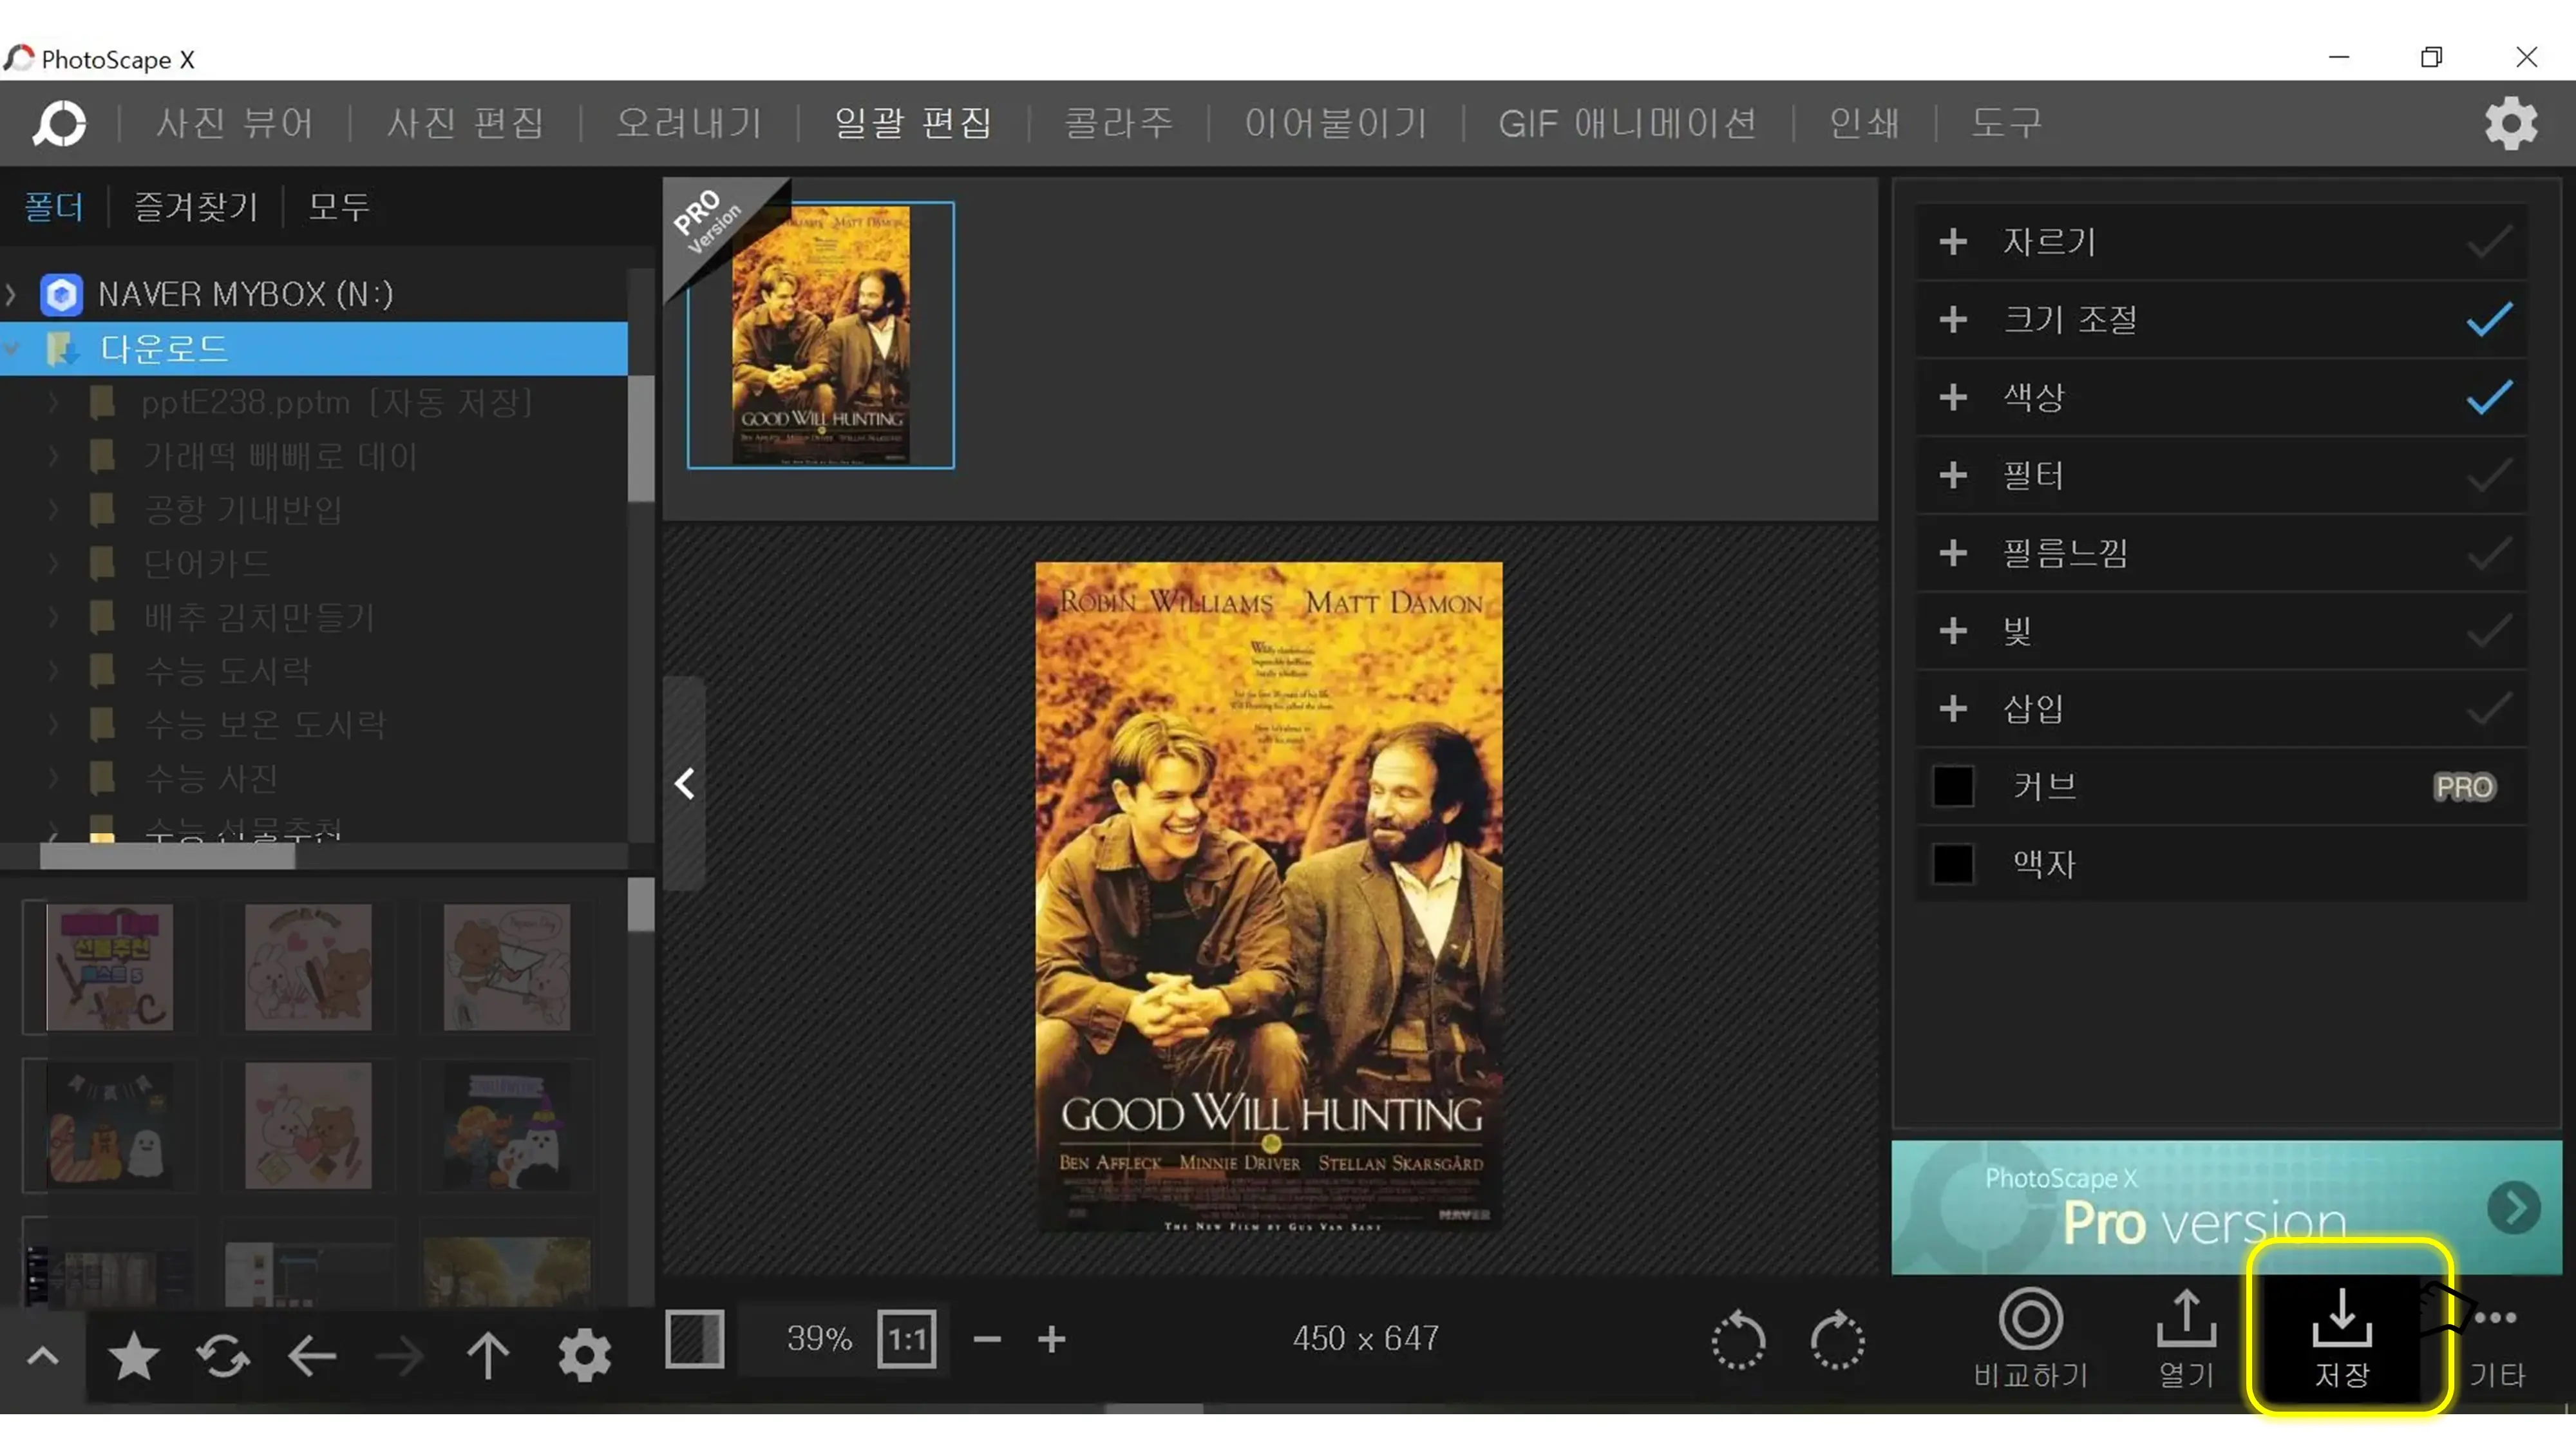Open the 인쇄 tab
Viewport: 2576px width, 1449px height.
tap(1864, 124)
